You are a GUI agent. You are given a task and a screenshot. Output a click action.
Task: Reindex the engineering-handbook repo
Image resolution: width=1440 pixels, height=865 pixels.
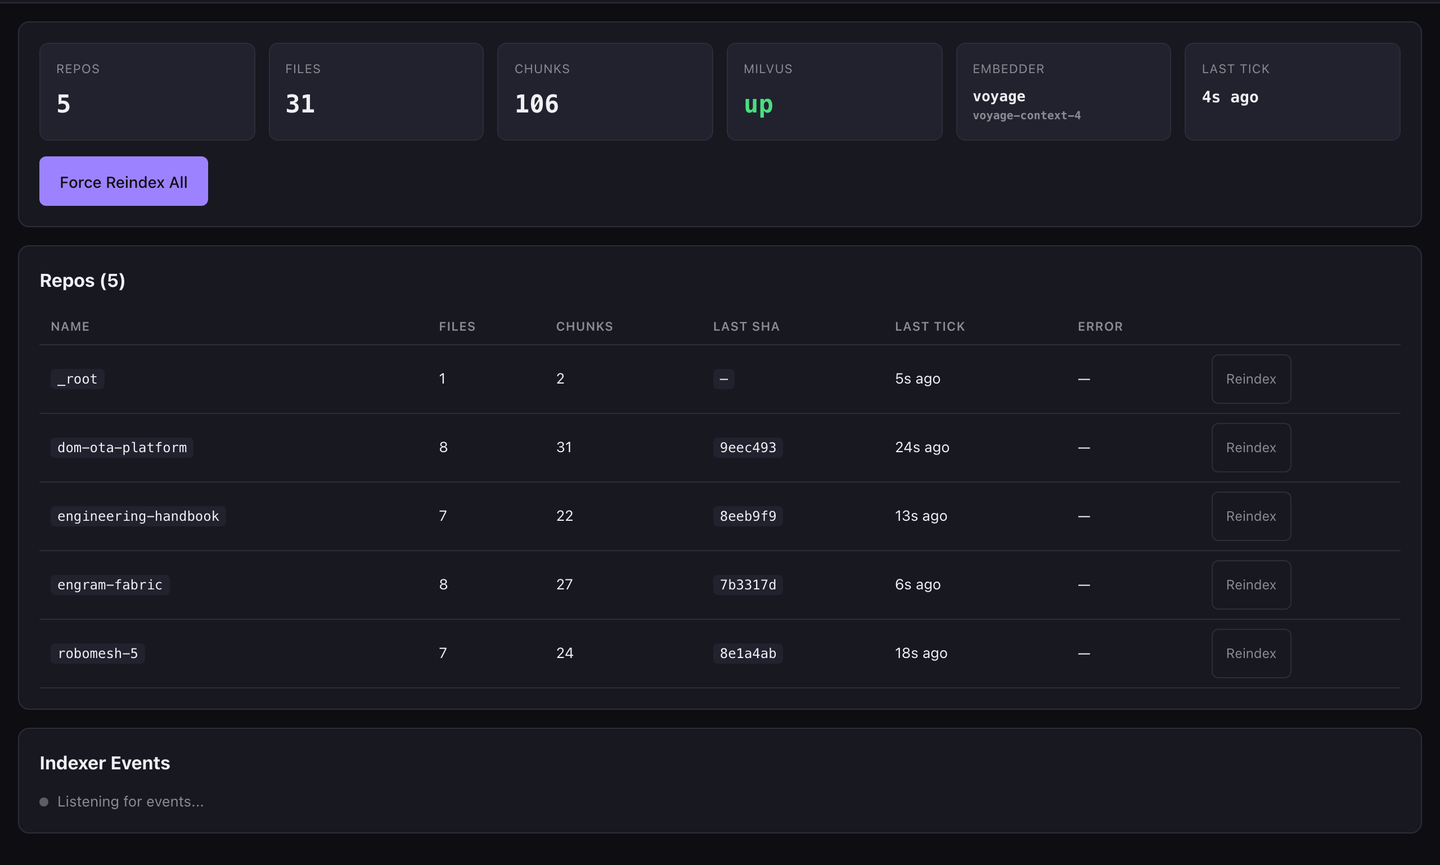pyautogui.click(x=1251, y=516)
